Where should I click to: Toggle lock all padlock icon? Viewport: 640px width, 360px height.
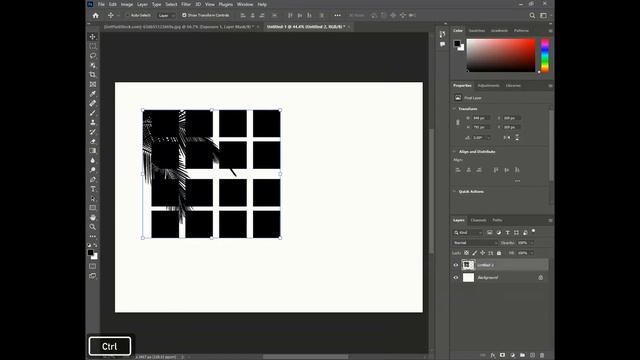[x=499, y=253]
